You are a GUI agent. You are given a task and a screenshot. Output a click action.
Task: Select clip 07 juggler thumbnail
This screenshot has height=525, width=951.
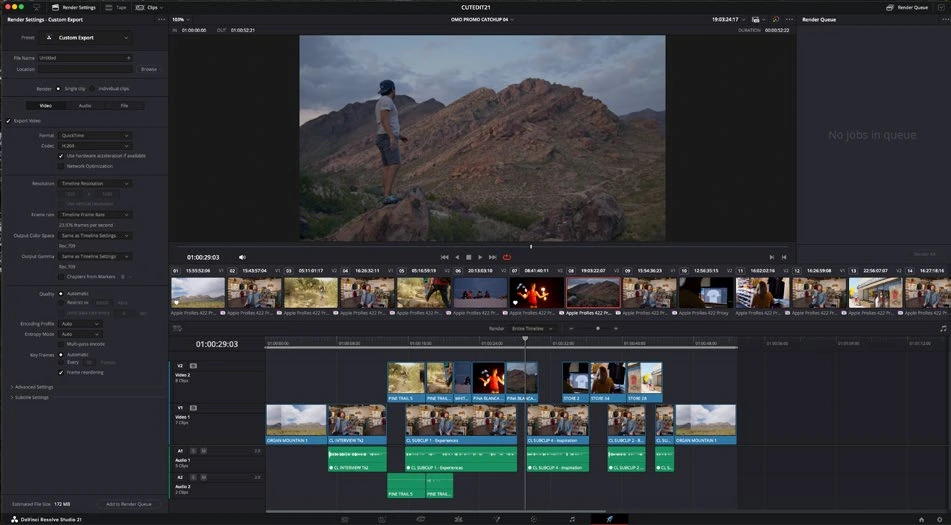[x=537, y=293]
